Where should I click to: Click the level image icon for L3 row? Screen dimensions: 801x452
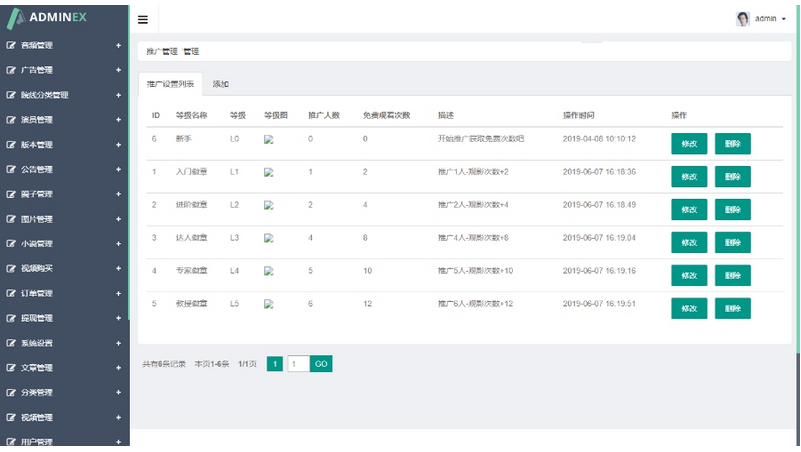coord(268,239)
